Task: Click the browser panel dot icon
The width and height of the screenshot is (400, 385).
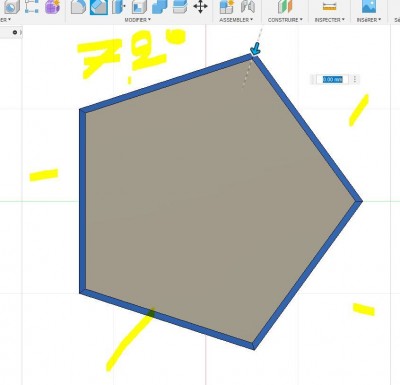Action: [x=15, y=32]
